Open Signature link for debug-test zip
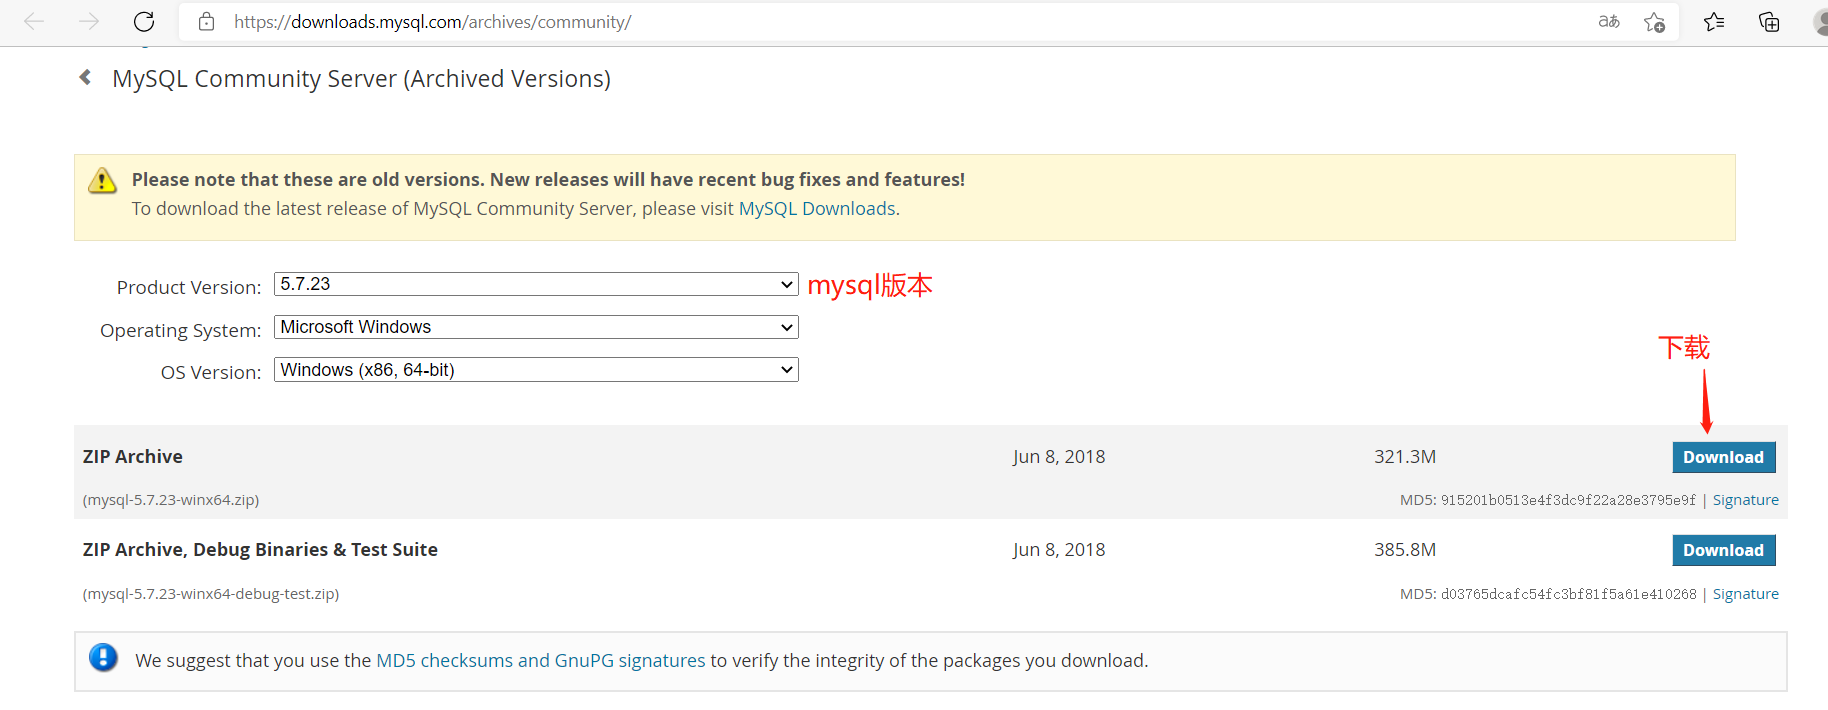 coord(1745,594)
